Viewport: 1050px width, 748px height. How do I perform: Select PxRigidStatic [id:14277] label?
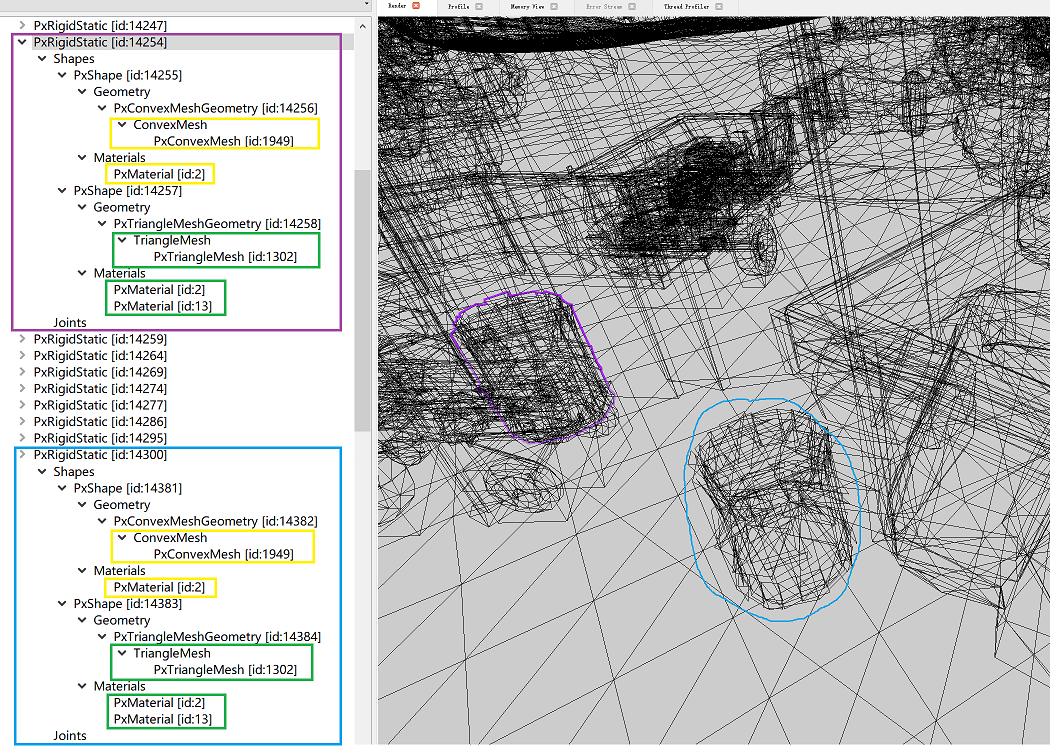[100, 405]
